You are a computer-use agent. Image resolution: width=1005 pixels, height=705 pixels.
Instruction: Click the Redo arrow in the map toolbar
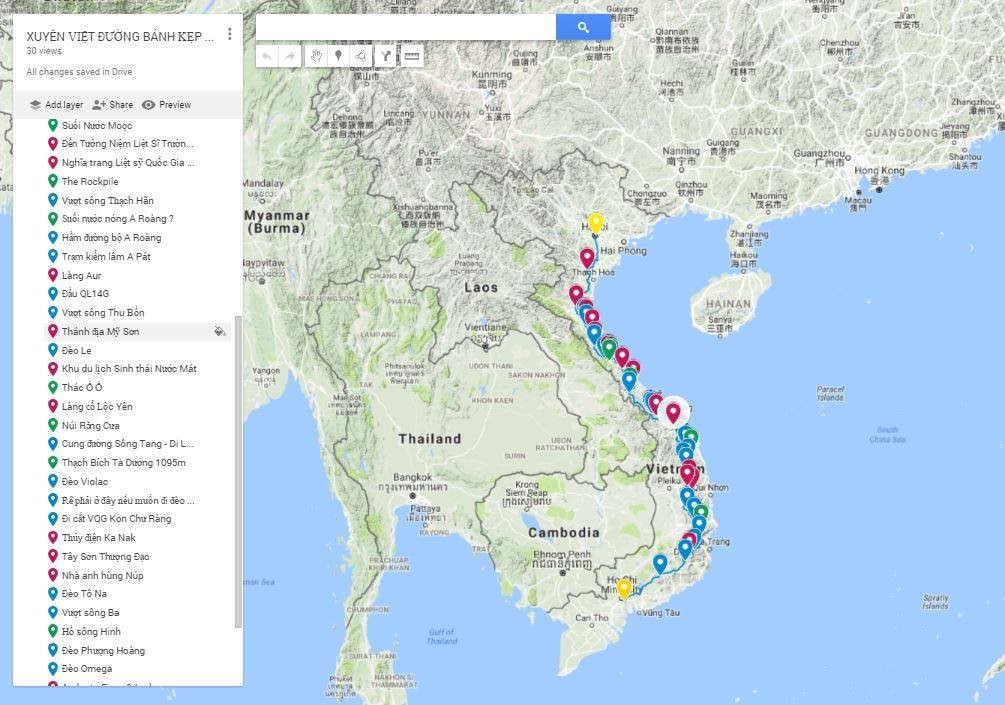(x=290, y=56)
